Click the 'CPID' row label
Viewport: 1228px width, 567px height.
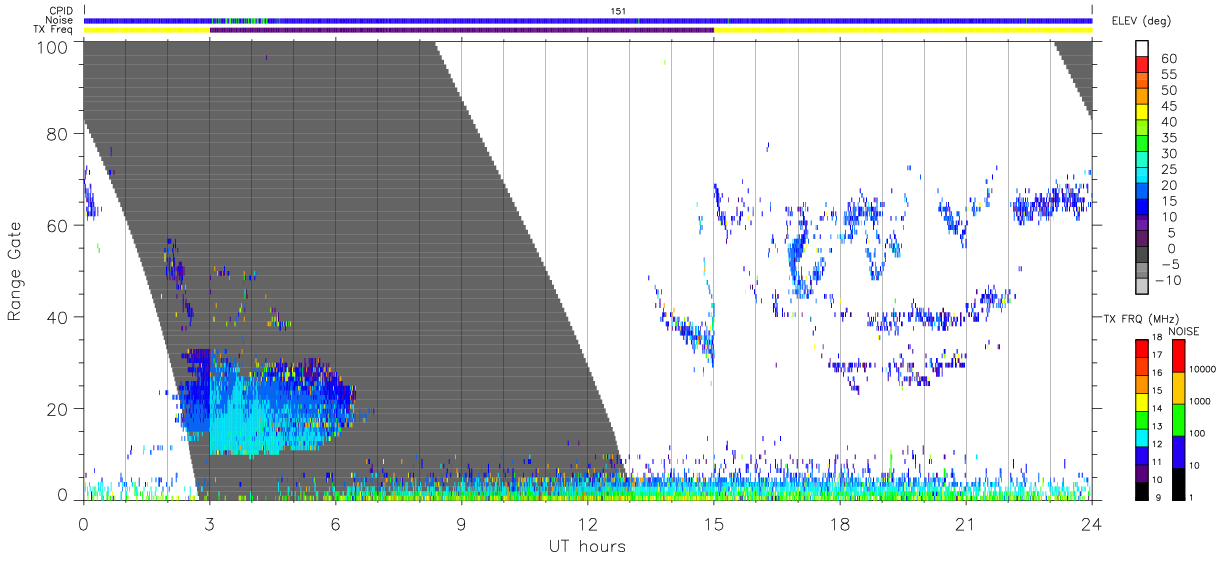coord(61,11)
